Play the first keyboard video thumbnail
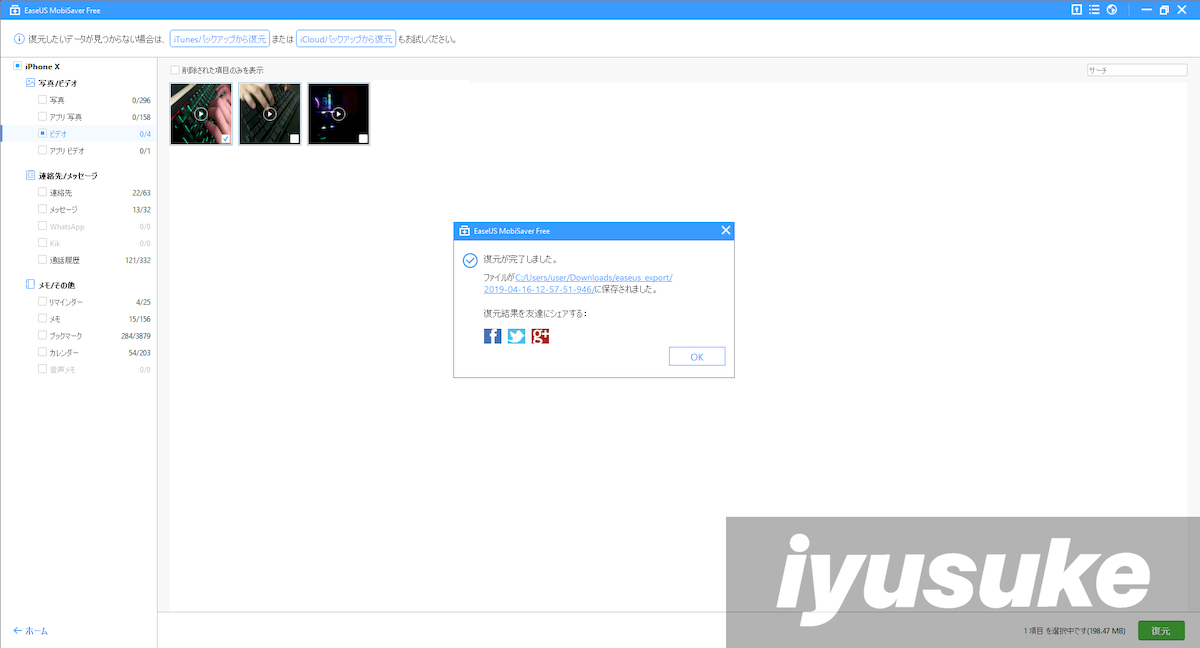The width and height of the screenshot is (1200, 648). click(x=201, y=114)
